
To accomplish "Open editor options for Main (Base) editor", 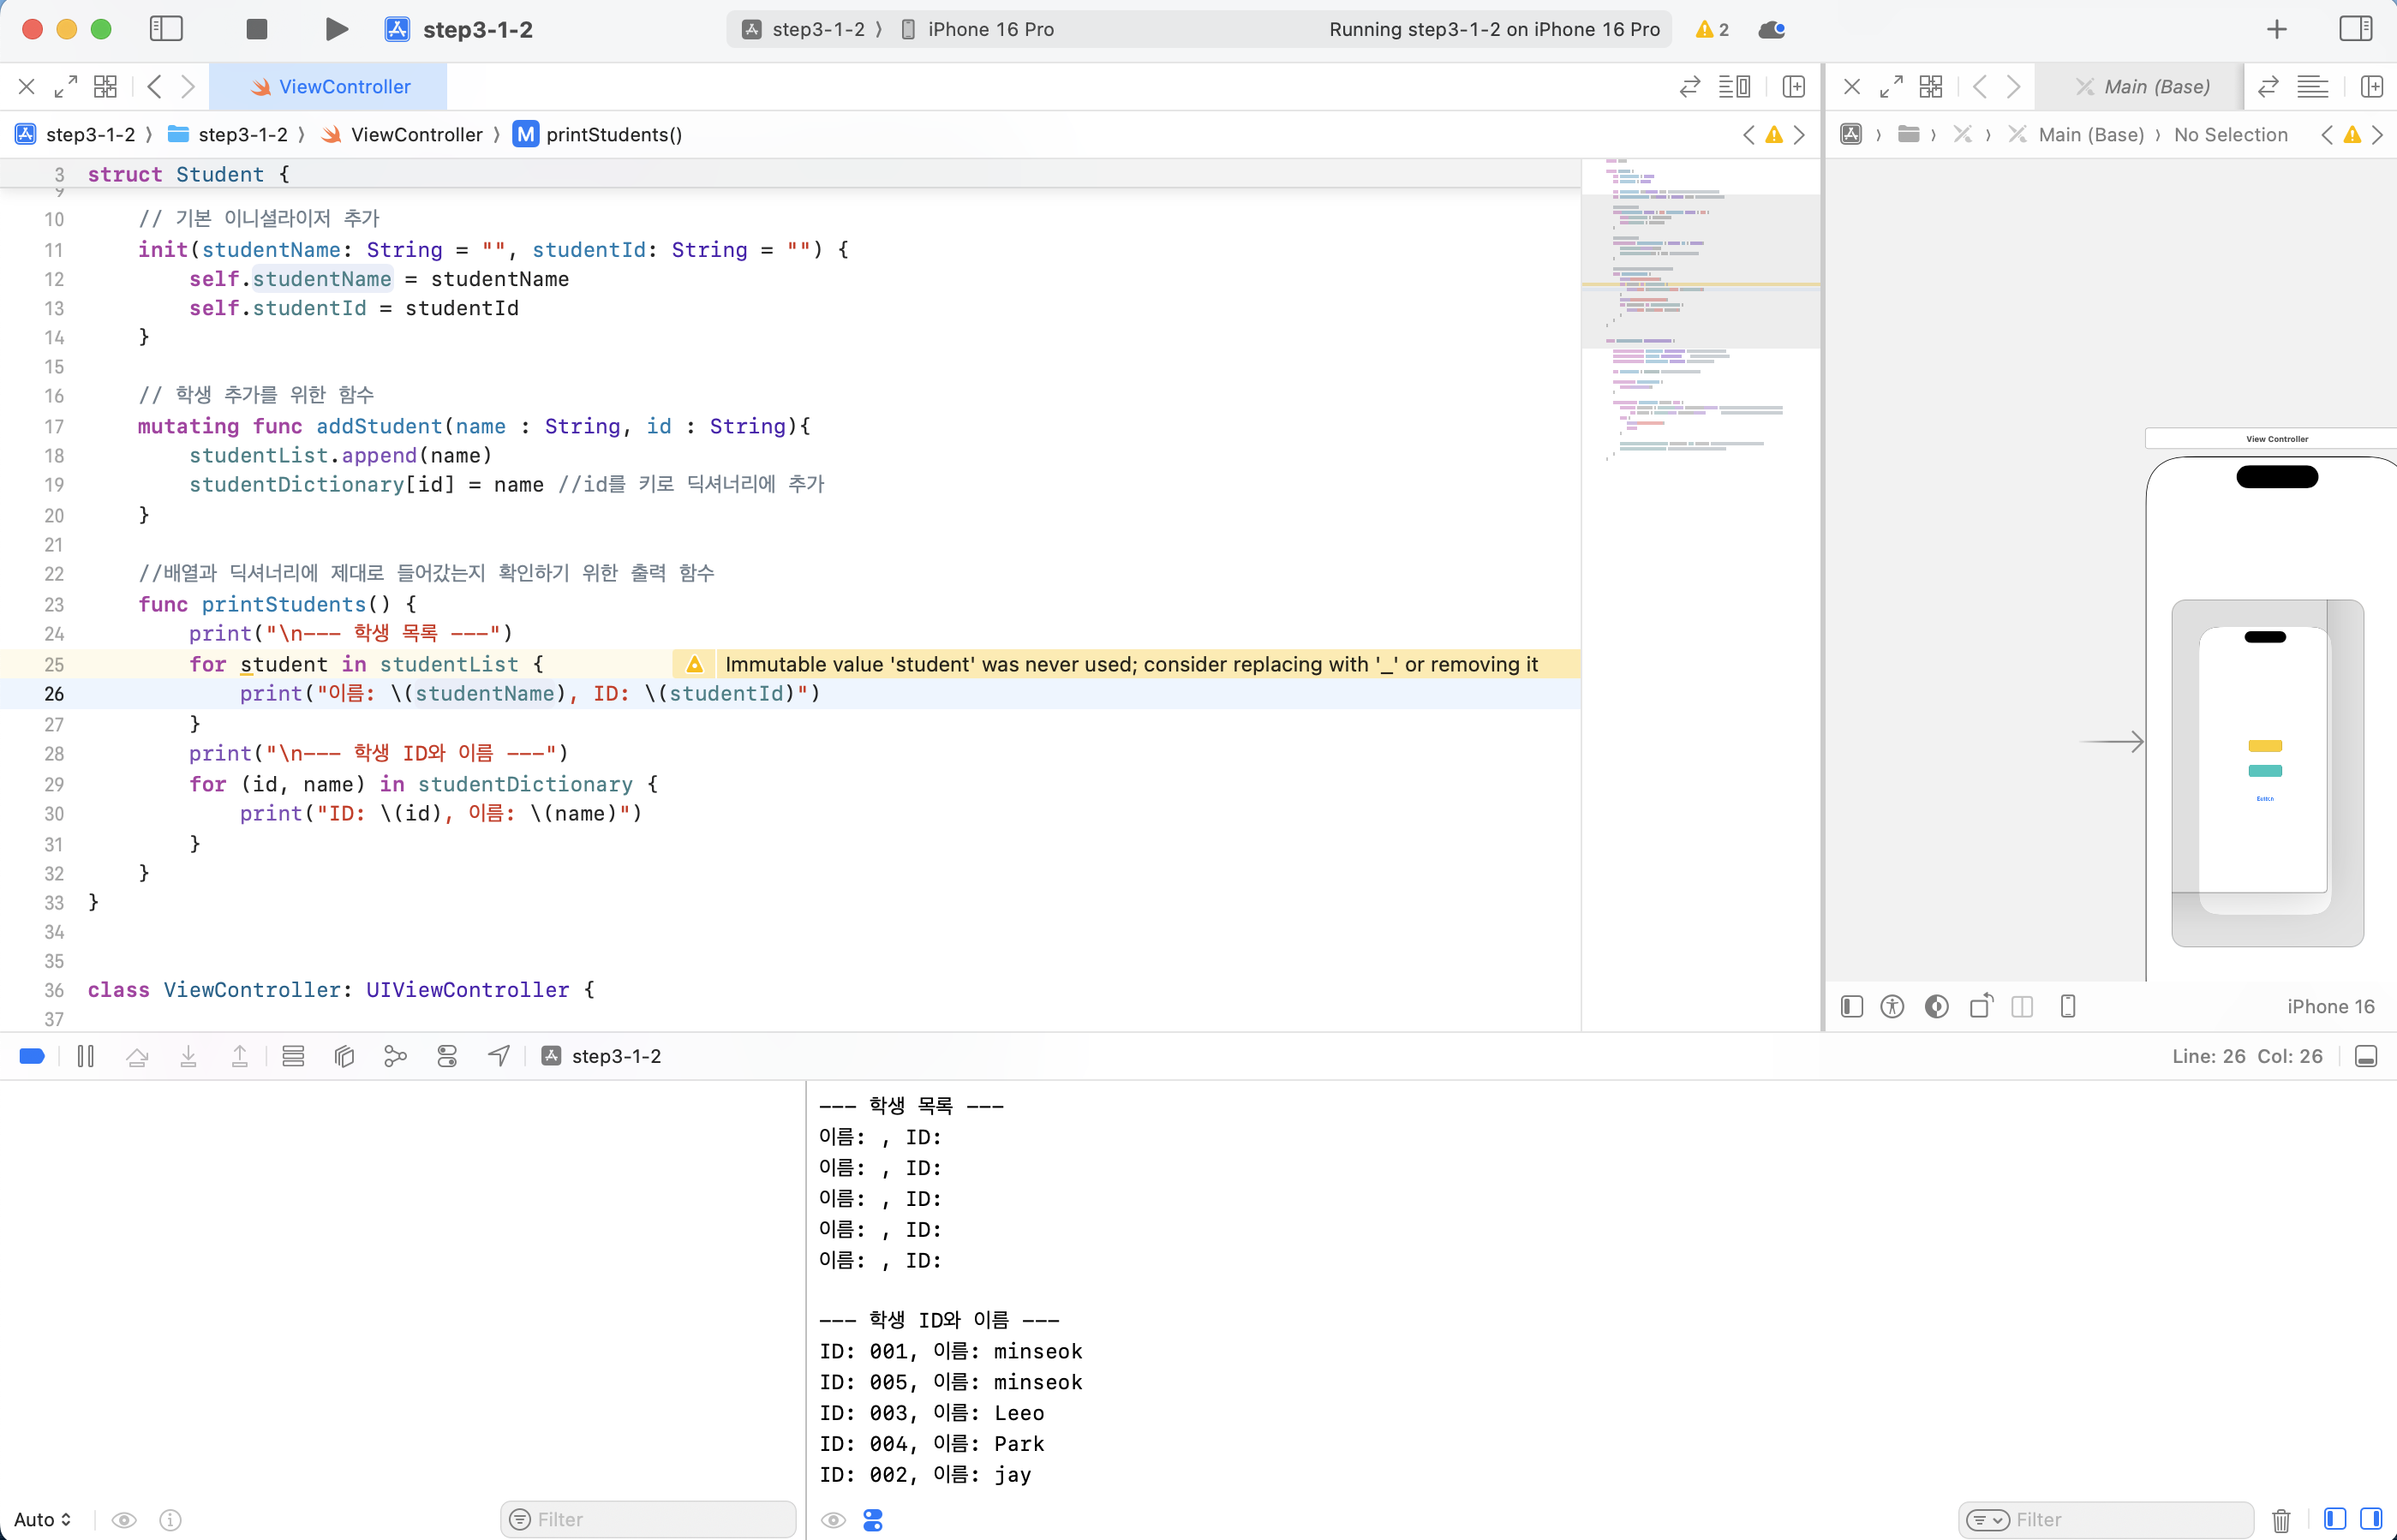I will (x=2312, y=87).
